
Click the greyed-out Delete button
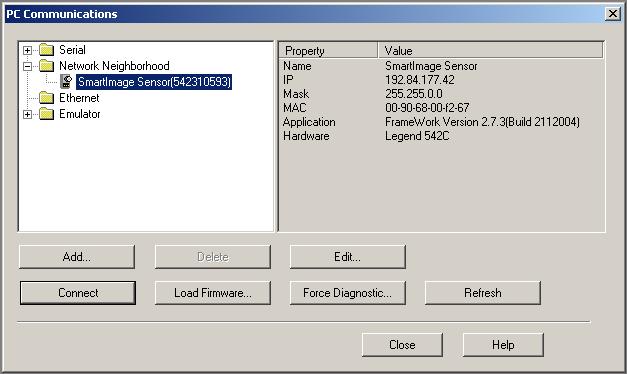click(213, 257)
